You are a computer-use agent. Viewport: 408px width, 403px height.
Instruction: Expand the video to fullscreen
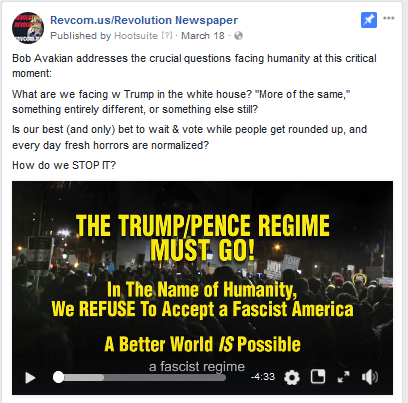(x=344, y=377)
